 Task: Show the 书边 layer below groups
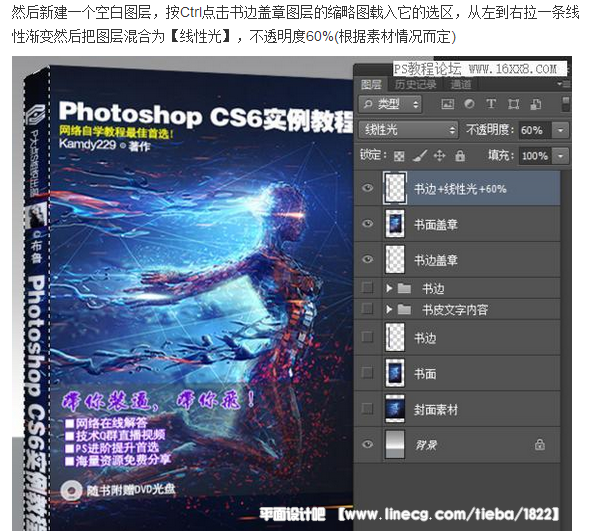(x=367, y=337)
